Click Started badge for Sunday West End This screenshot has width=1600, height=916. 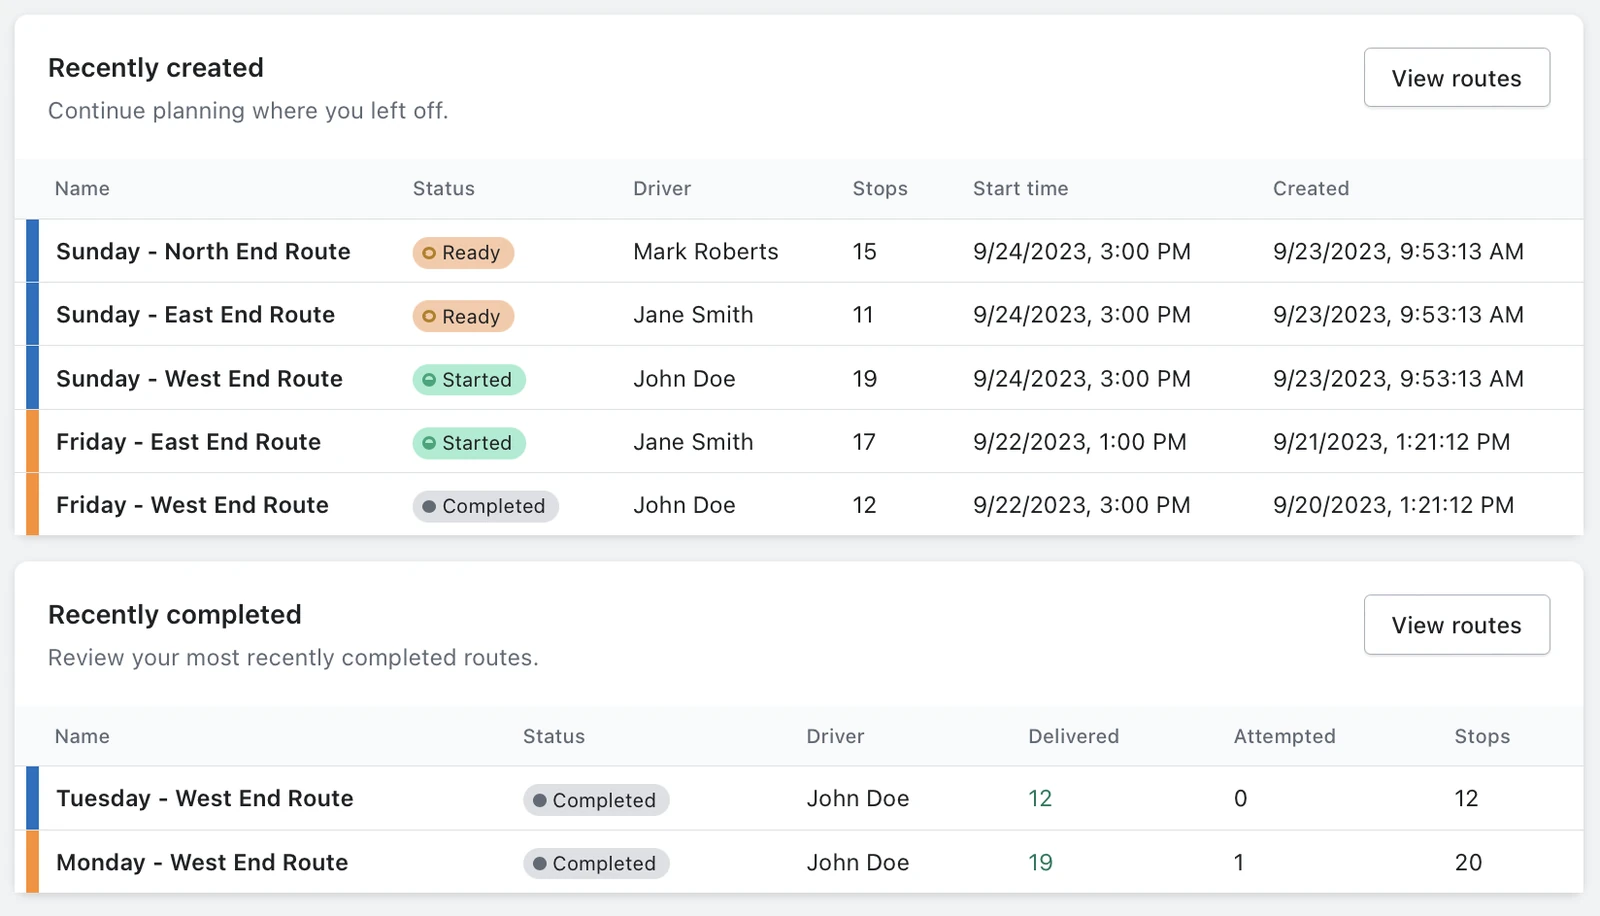point(469,380)
